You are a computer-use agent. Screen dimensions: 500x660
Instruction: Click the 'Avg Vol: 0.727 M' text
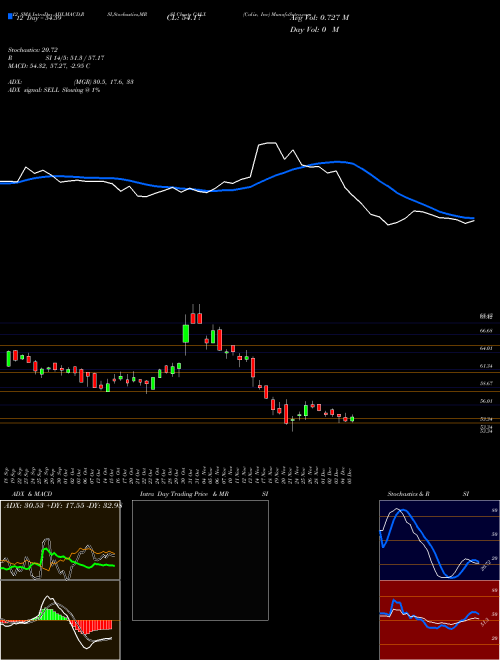click(x=319, y=18)
